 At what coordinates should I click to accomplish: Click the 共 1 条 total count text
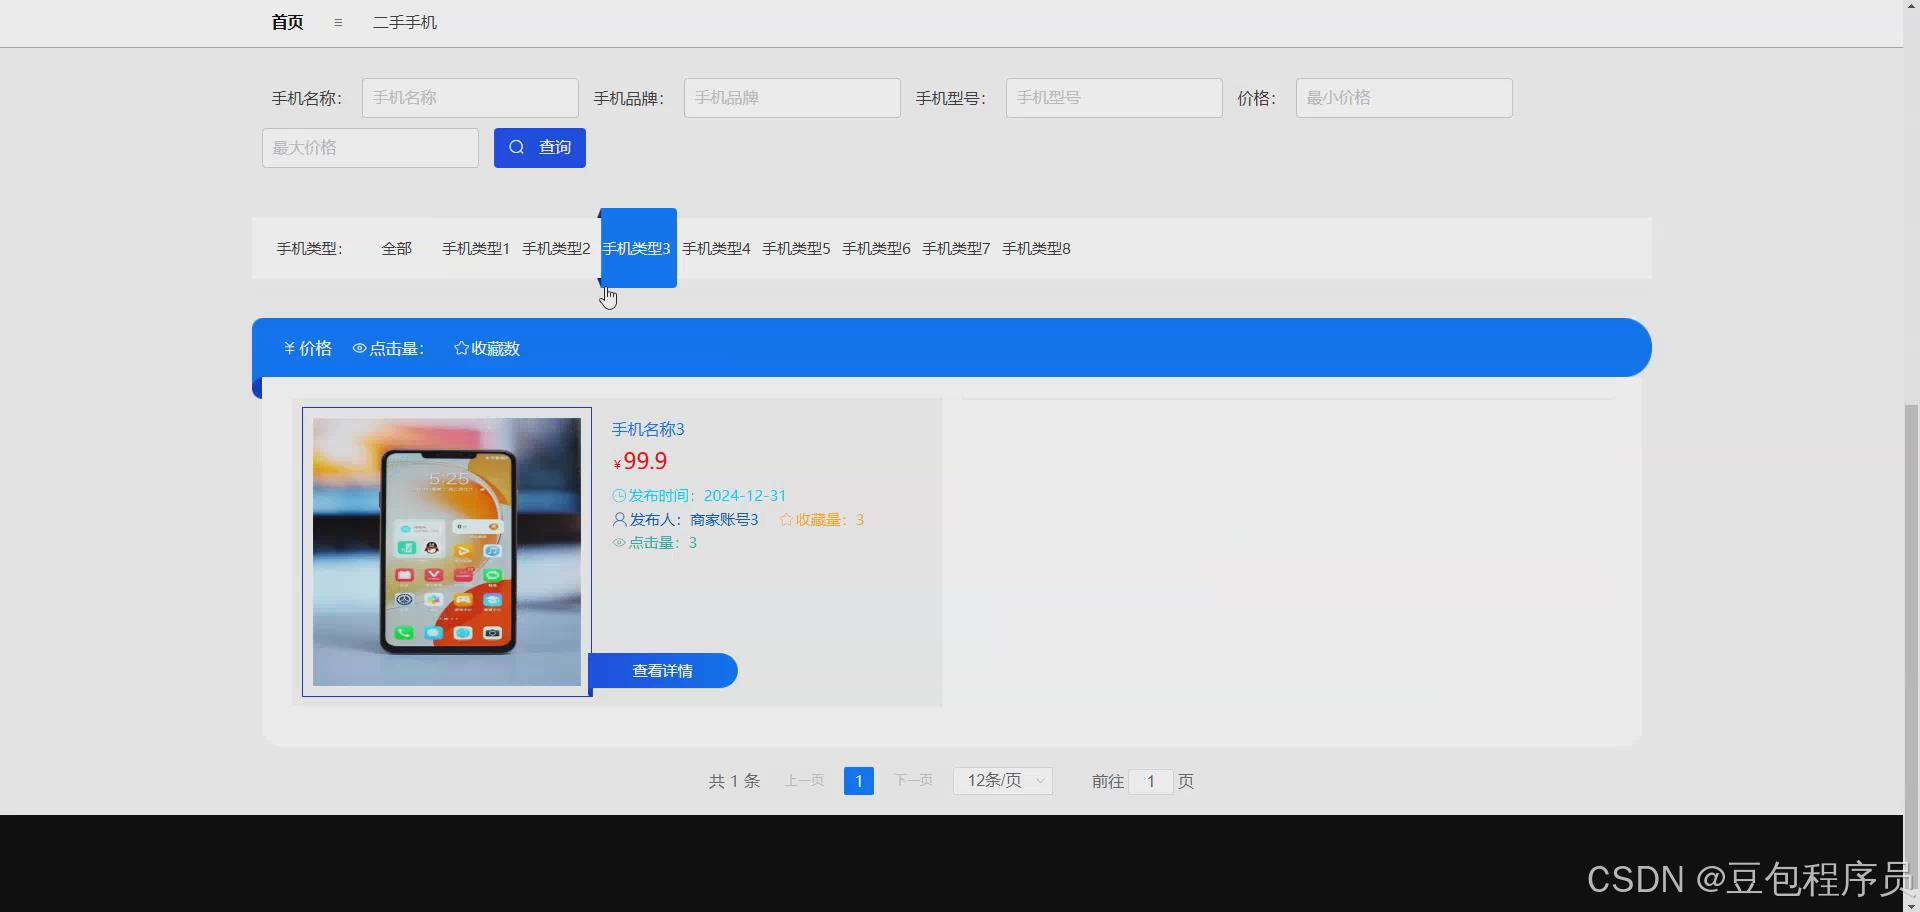pos(734,781)
